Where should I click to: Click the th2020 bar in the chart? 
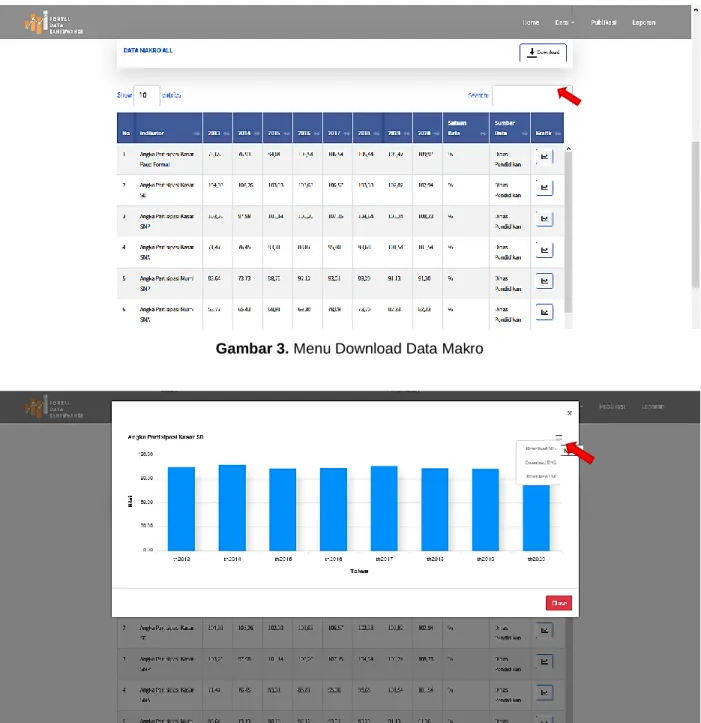tap(536, 517)
